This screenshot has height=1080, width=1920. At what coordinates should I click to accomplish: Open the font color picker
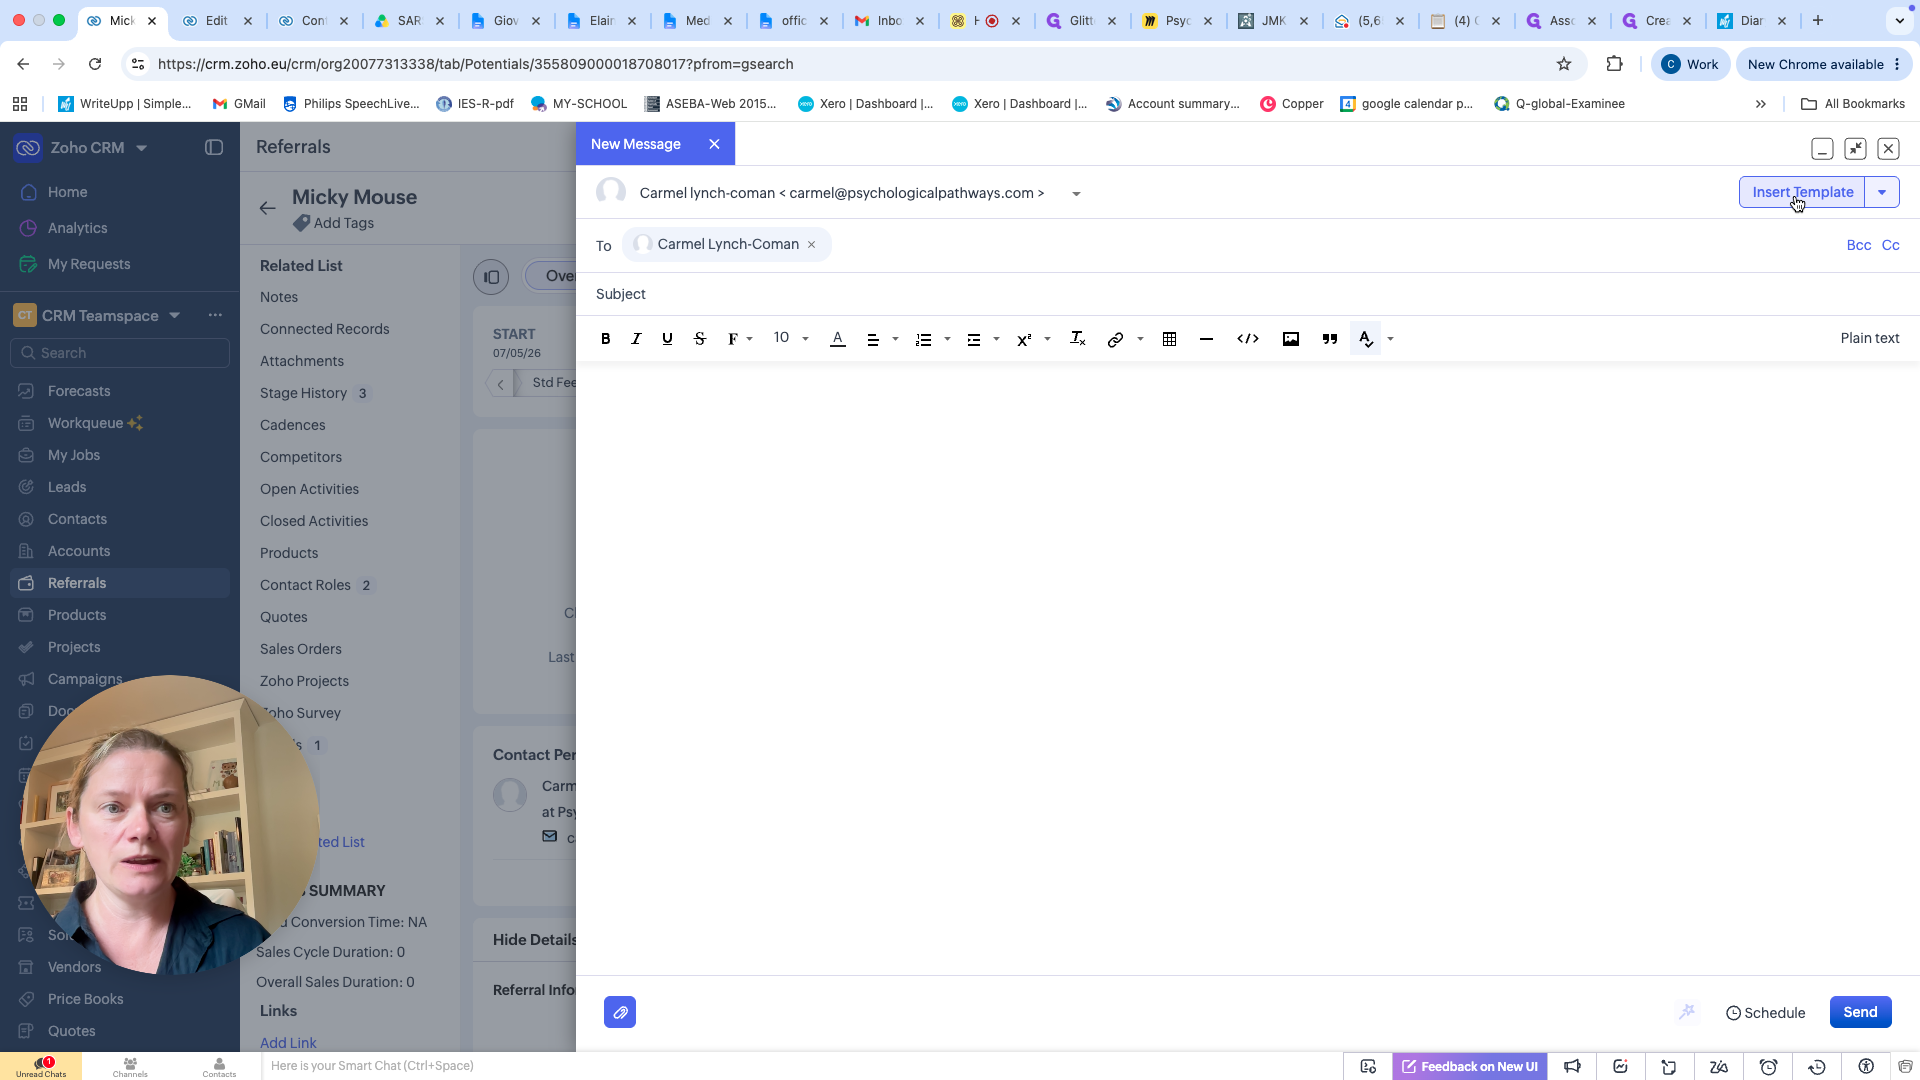point(838,339)
